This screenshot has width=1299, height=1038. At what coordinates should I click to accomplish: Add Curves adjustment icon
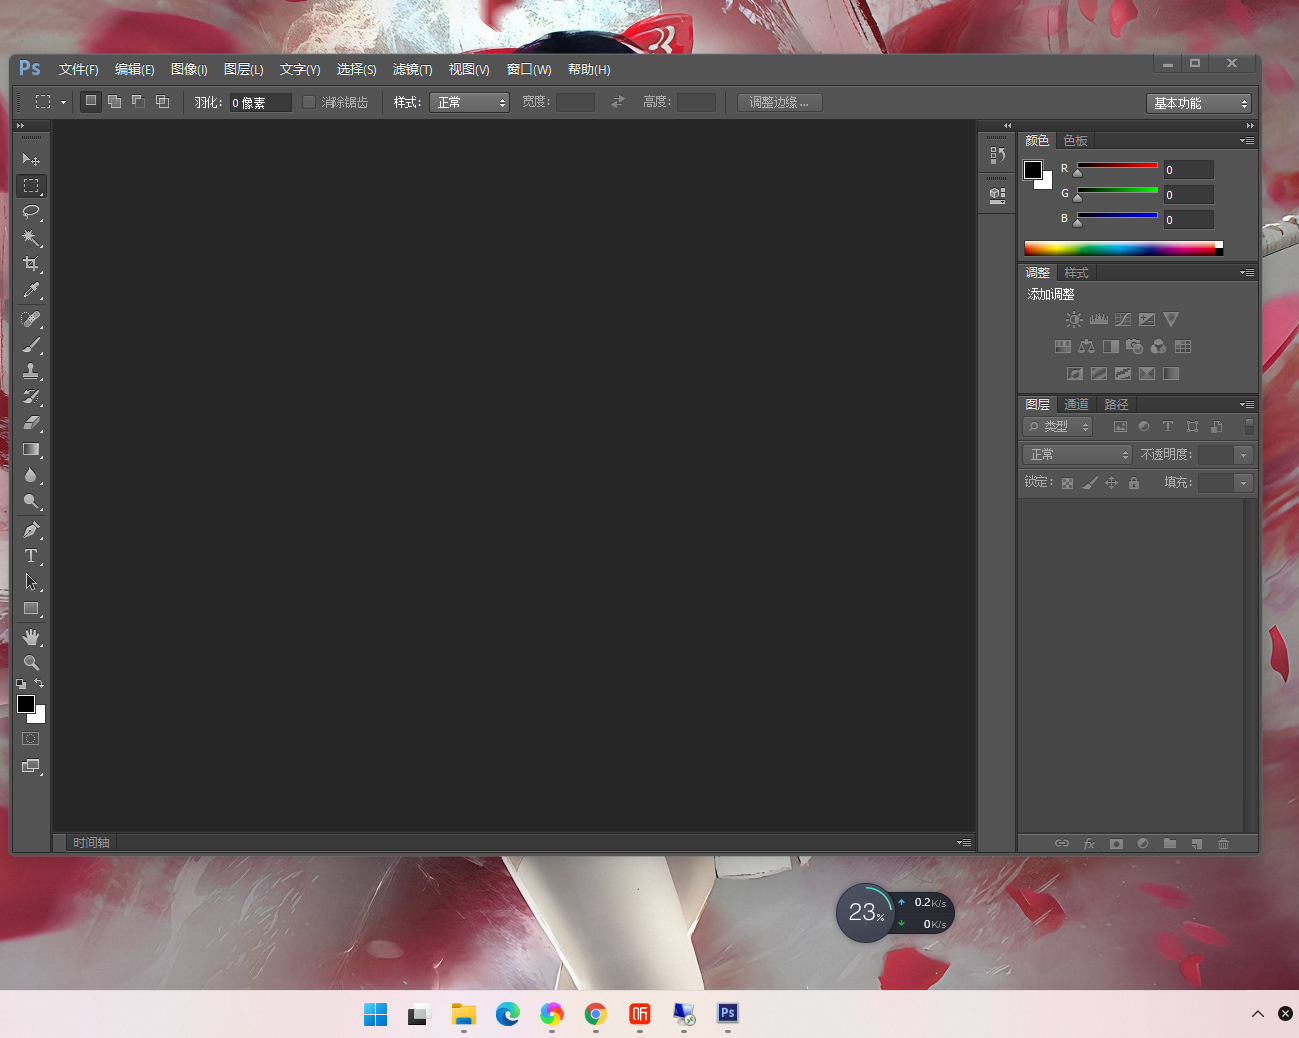click(1123, 320)
